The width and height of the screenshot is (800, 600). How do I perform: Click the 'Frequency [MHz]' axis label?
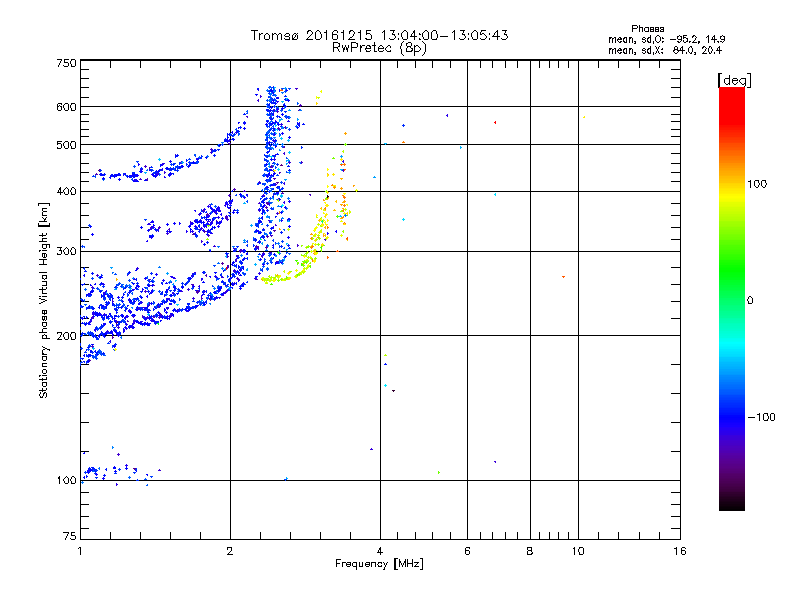pos(379,564)
